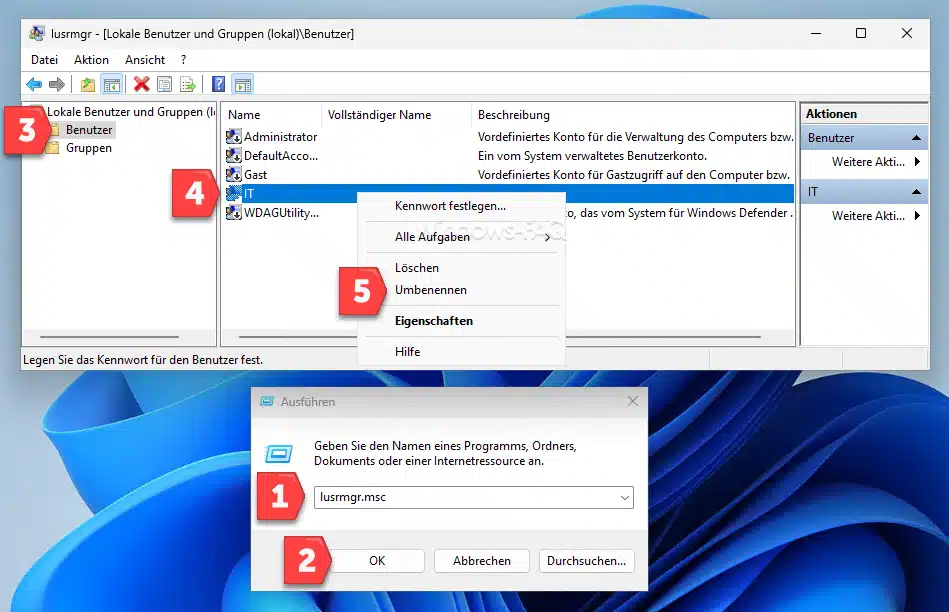Sort by the Beschreibung column header
This screenshot has height=612, width=949.
click(632, 114)
